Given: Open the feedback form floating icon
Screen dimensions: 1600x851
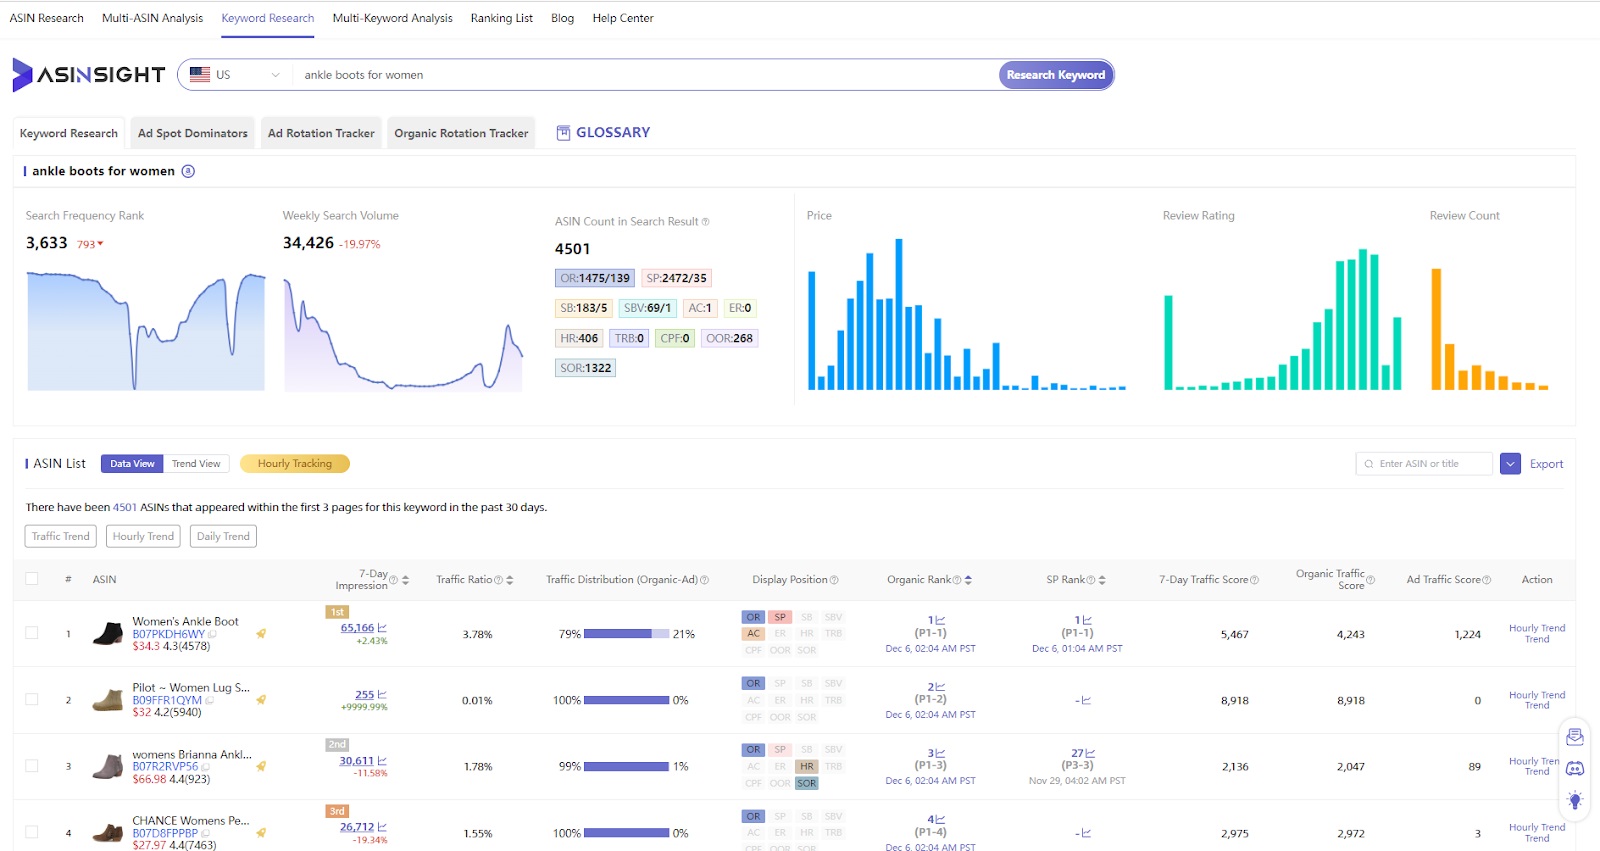Looking at the screenshot, I should click(1575, 737).
